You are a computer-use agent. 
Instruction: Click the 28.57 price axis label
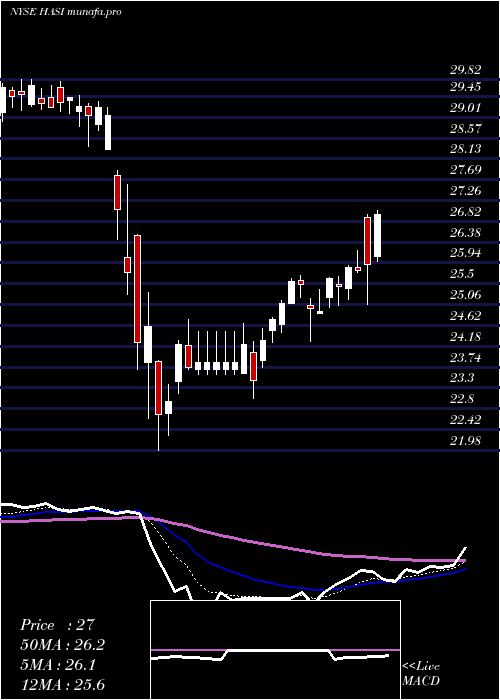pos(466,129)
